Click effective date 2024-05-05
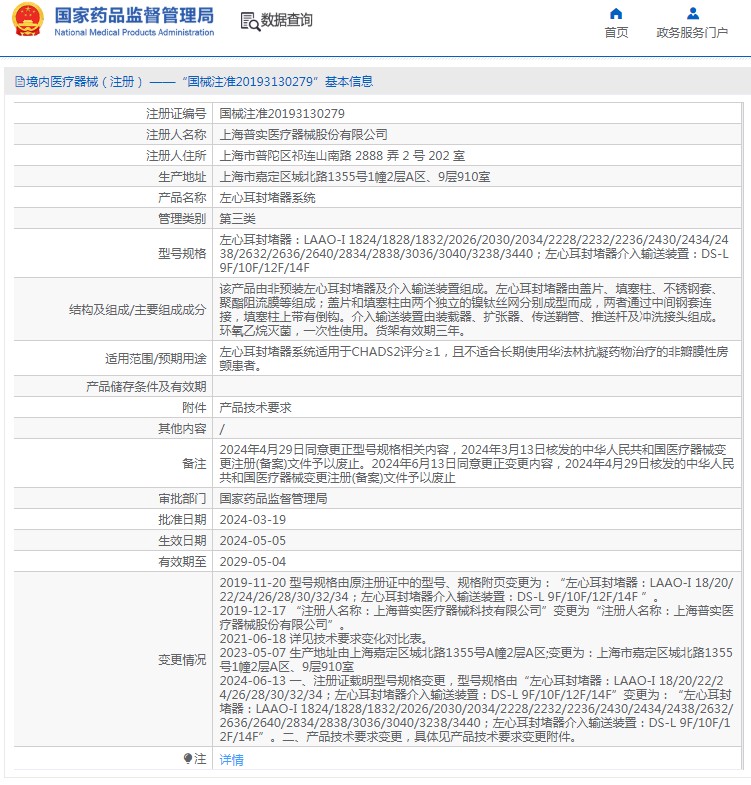Viewport: 751px width, 785px height. click(x=253, y=541)
